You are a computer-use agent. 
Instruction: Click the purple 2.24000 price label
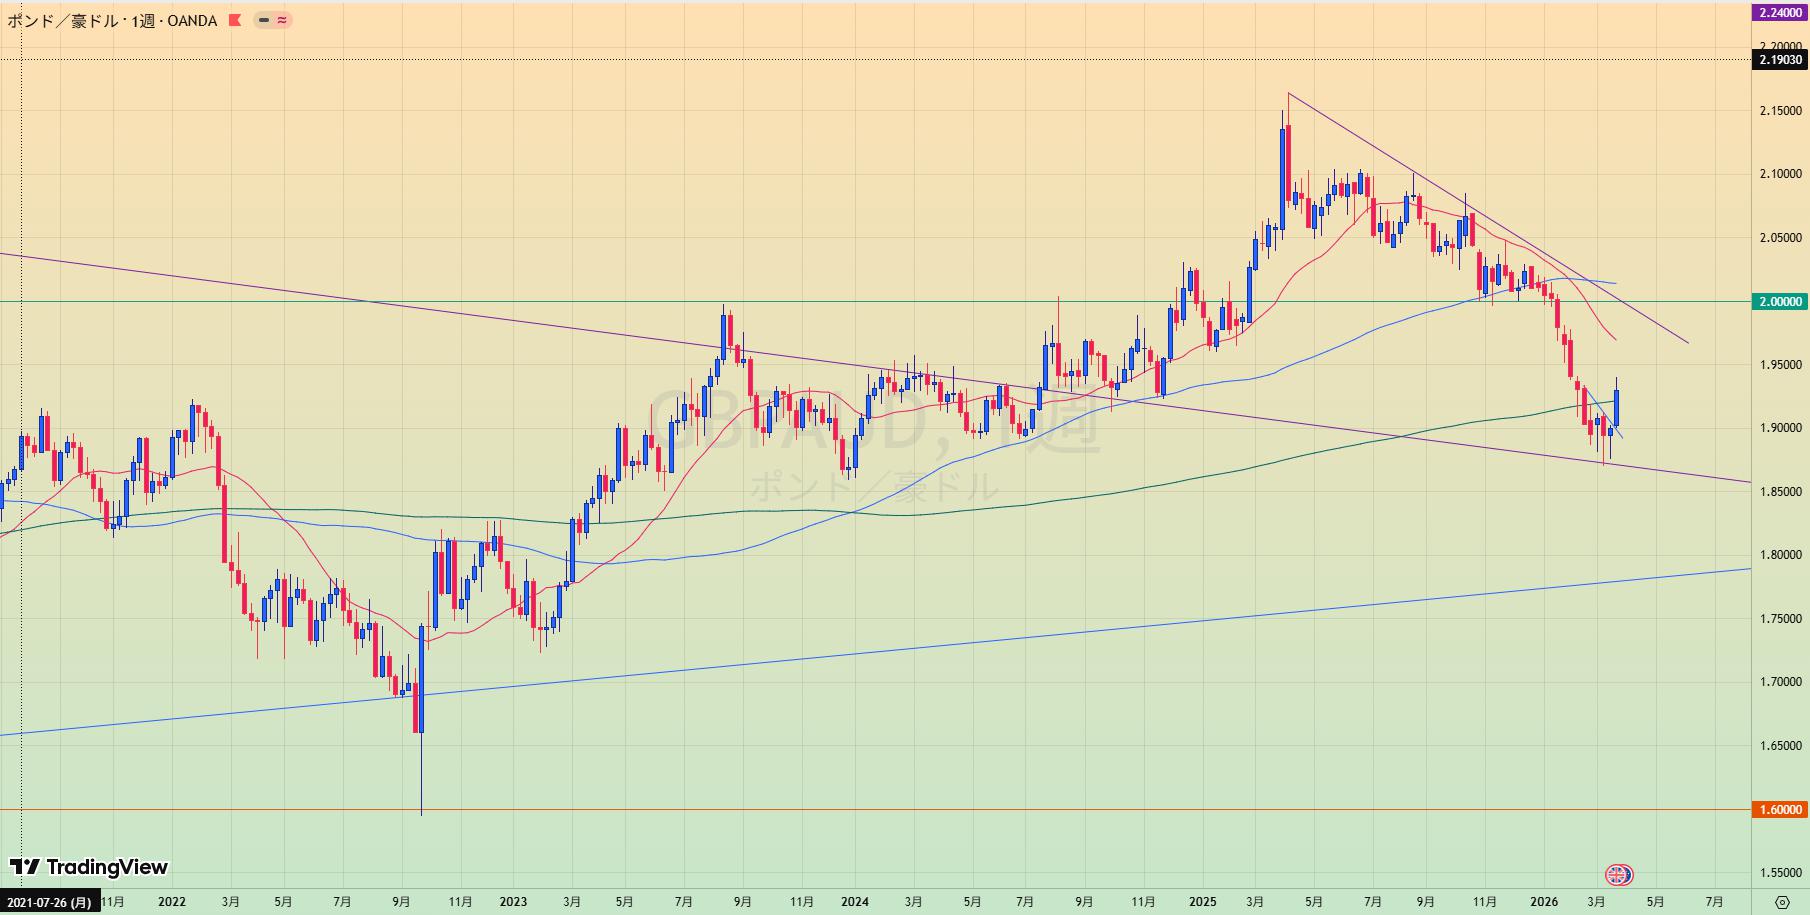tap(1780, 13)
